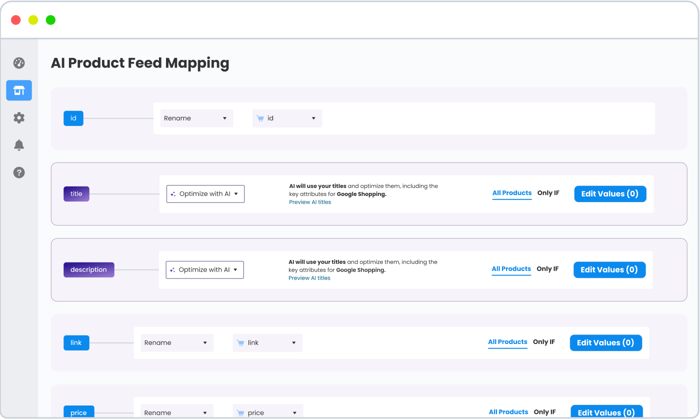The height and width of the screenshot is (420, 700).
Task: Open the help question mark icon
Action: coord(18,173)
